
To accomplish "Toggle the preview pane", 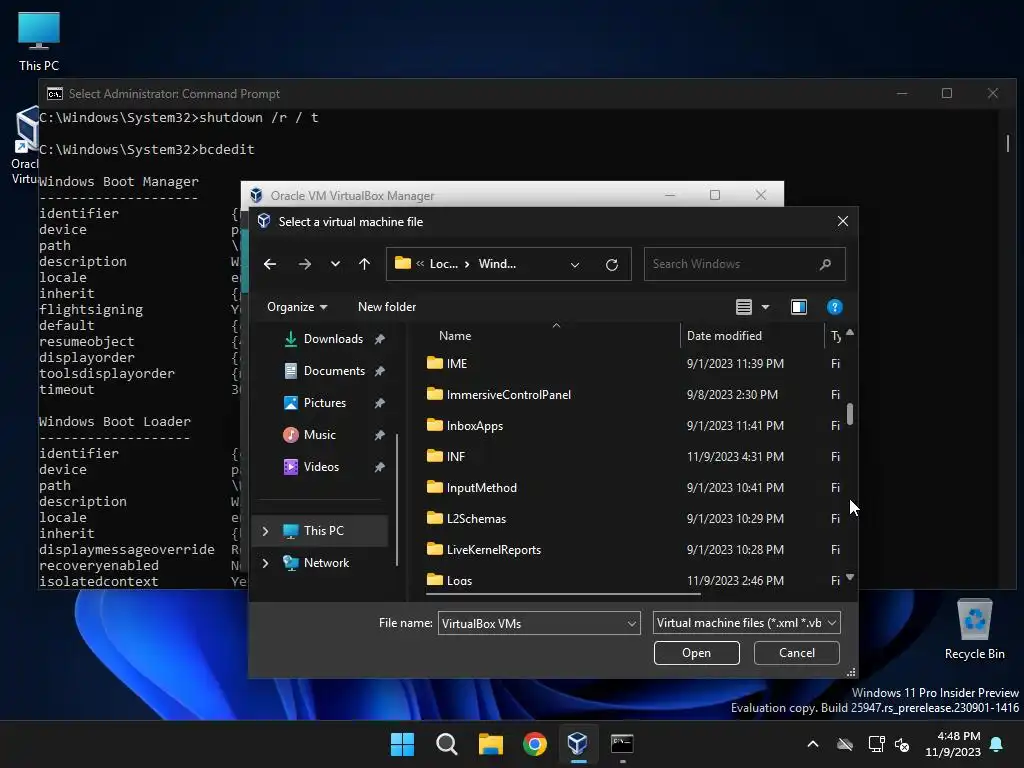I will tap(799, 307).
